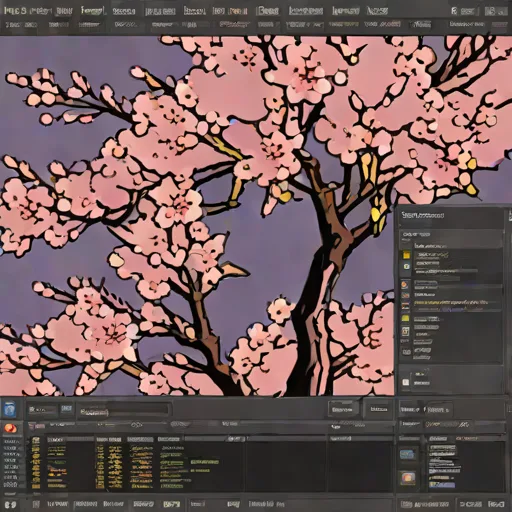The image size is (512, 512).
Task: Select the yellow text row in the right panel
Action: point(451,303)
